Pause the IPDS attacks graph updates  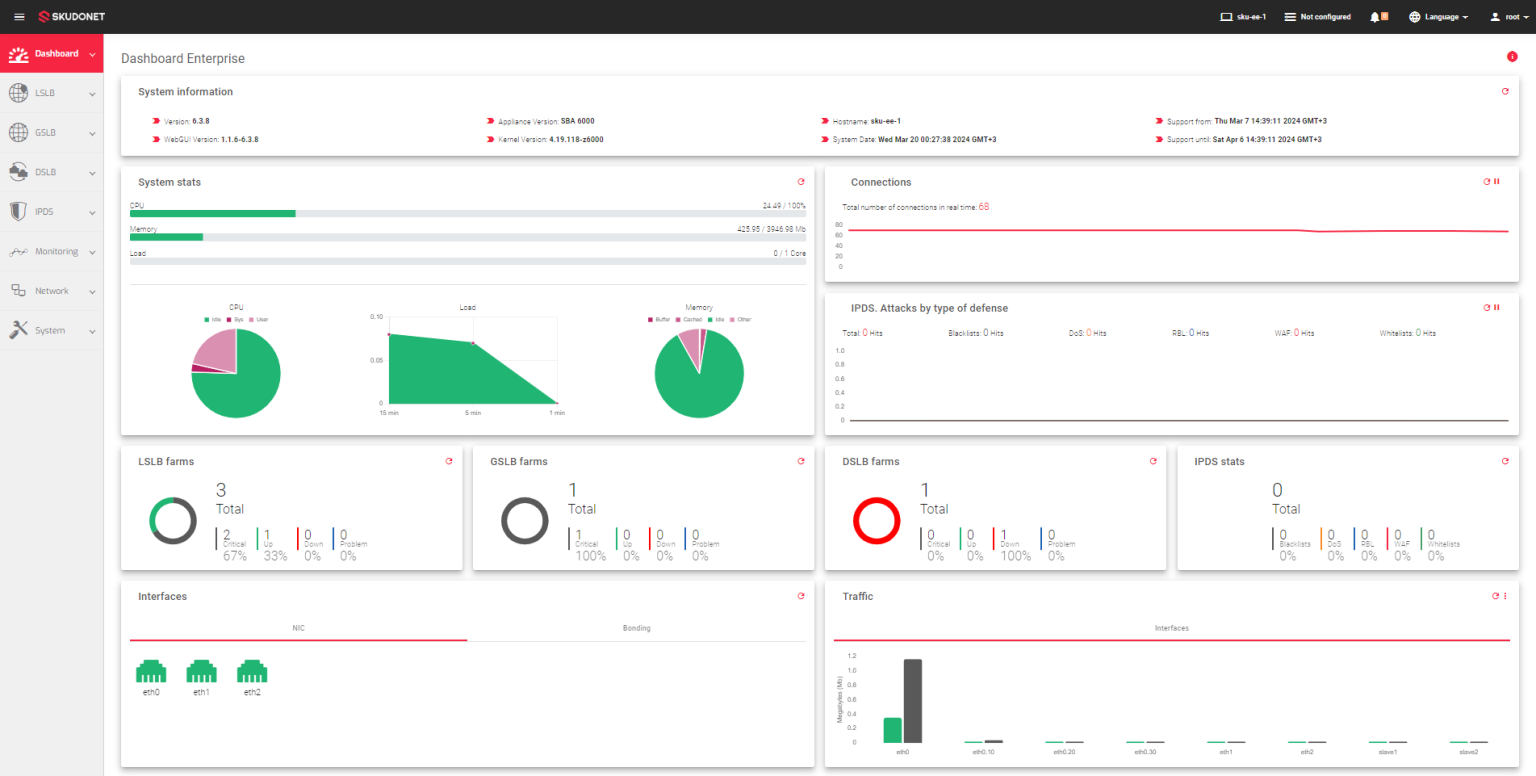pos(1496,307)
